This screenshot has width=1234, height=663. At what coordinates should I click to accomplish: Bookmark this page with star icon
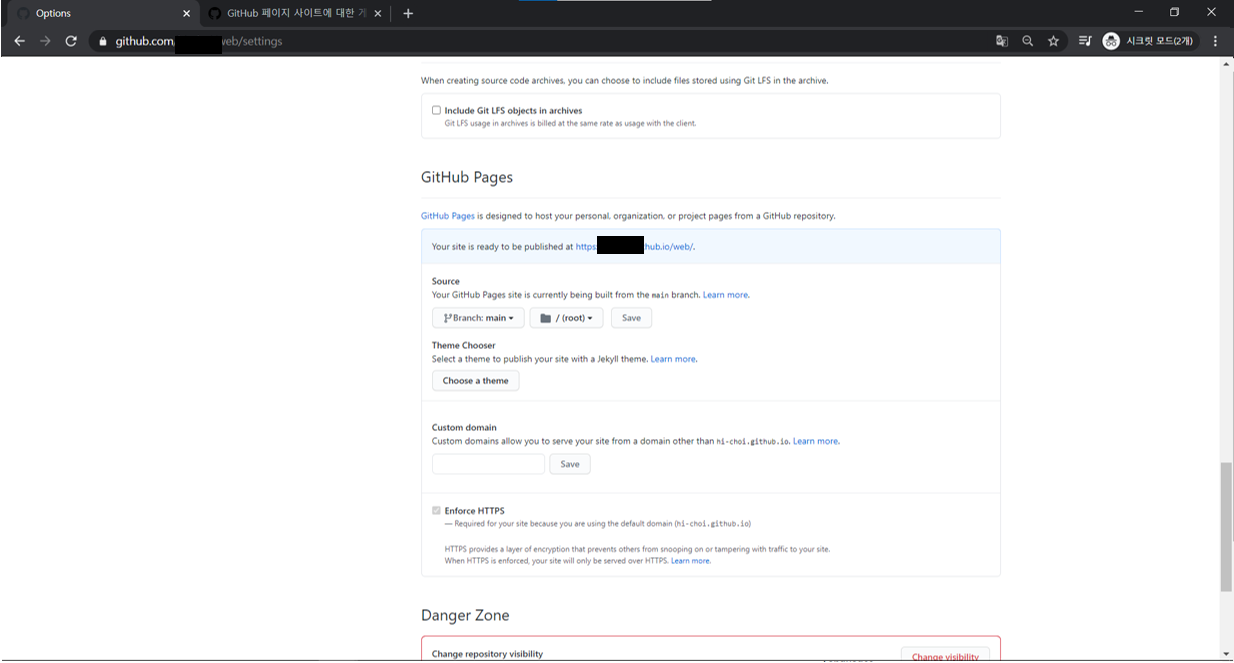pyautogui.click(x=1053, y=41)
